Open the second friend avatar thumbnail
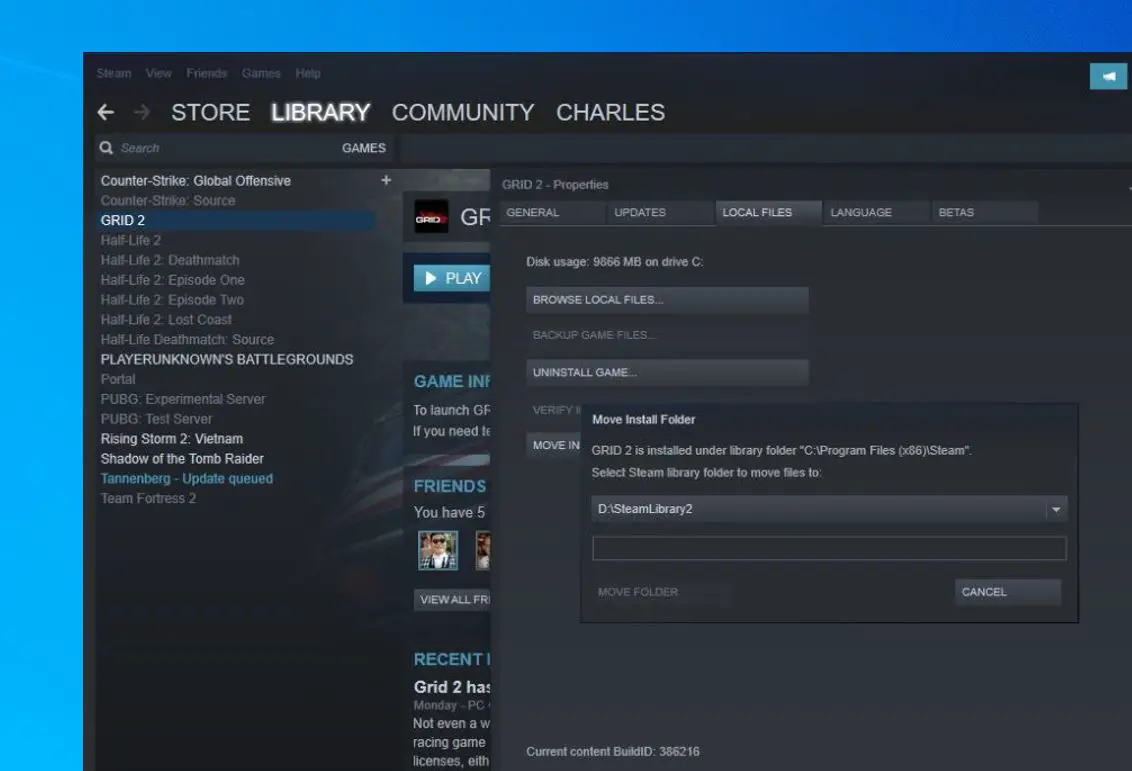1132x771 pixels. pyautogui.click(x=483, y=551)
